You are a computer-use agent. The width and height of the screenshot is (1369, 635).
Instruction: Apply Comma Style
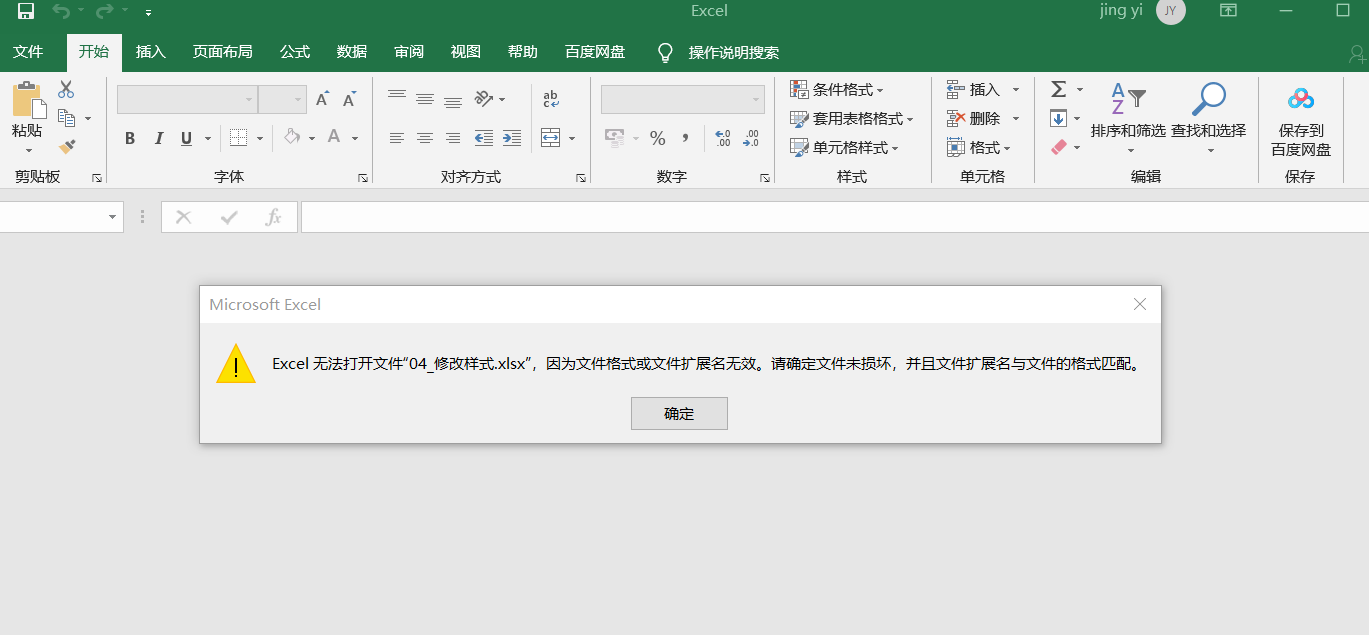pos(685,138)
